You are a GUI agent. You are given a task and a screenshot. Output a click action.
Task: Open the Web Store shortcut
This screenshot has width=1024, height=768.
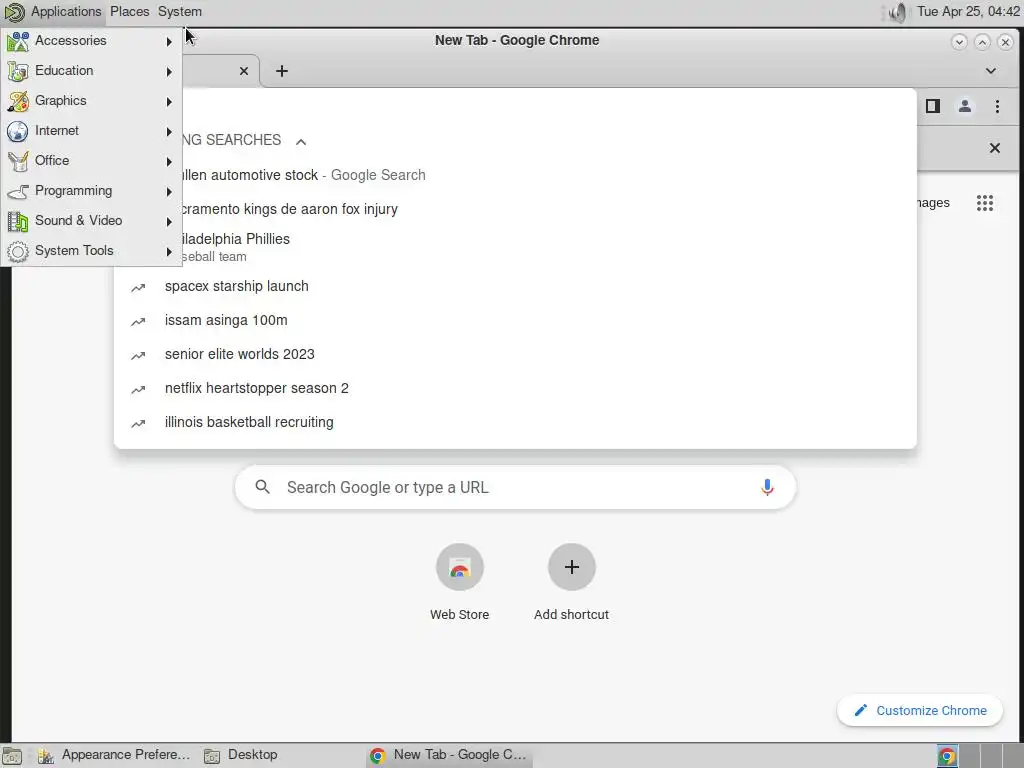click(x=460, y=582)
